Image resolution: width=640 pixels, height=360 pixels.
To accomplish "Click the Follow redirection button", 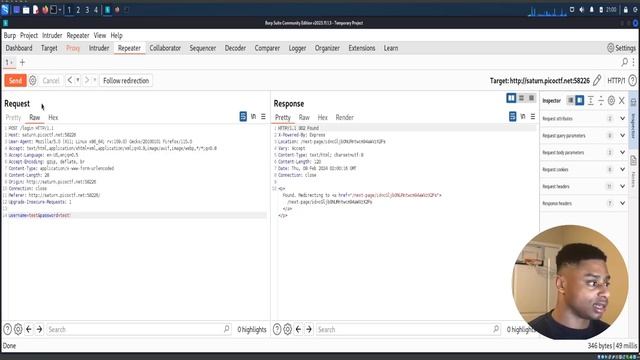I will tap(126, 81).
